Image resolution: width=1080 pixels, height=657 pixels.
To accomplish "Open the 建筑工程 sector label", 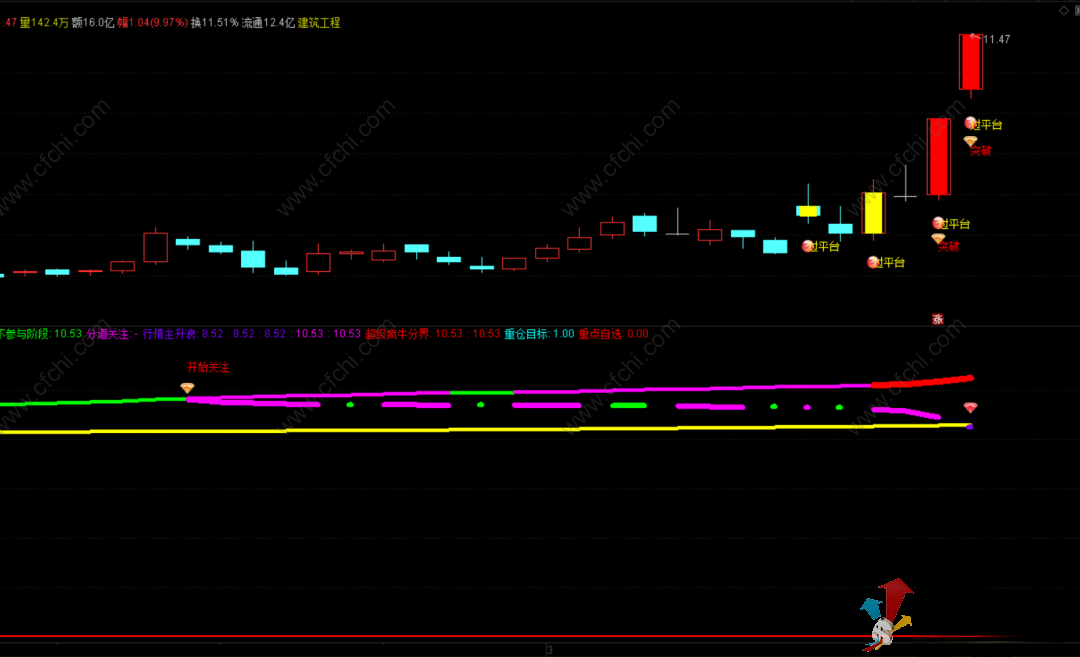I will tap(319, 23).
